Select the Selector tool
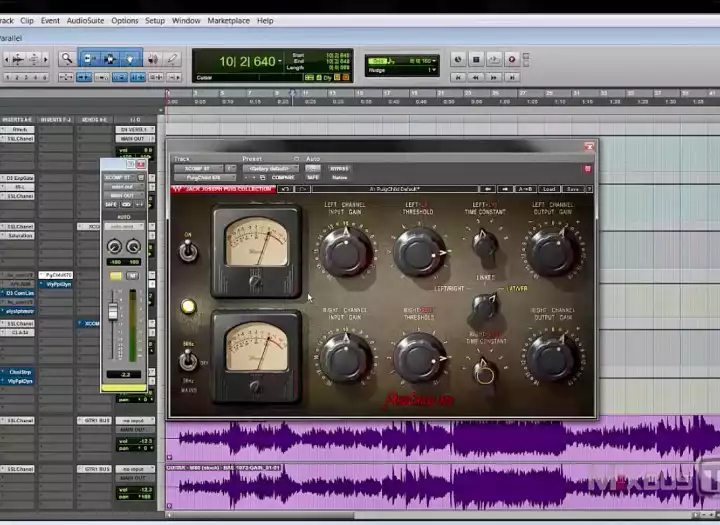720x525 pixels. (x=110, y=59)
